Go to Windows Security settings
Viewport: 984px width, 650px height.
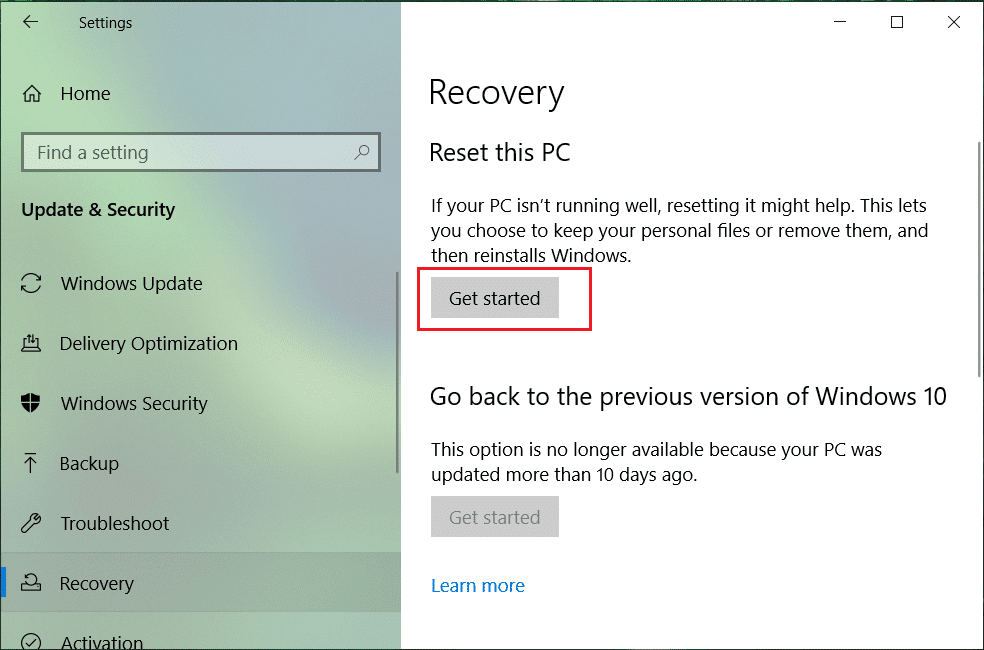coord(134,404)
